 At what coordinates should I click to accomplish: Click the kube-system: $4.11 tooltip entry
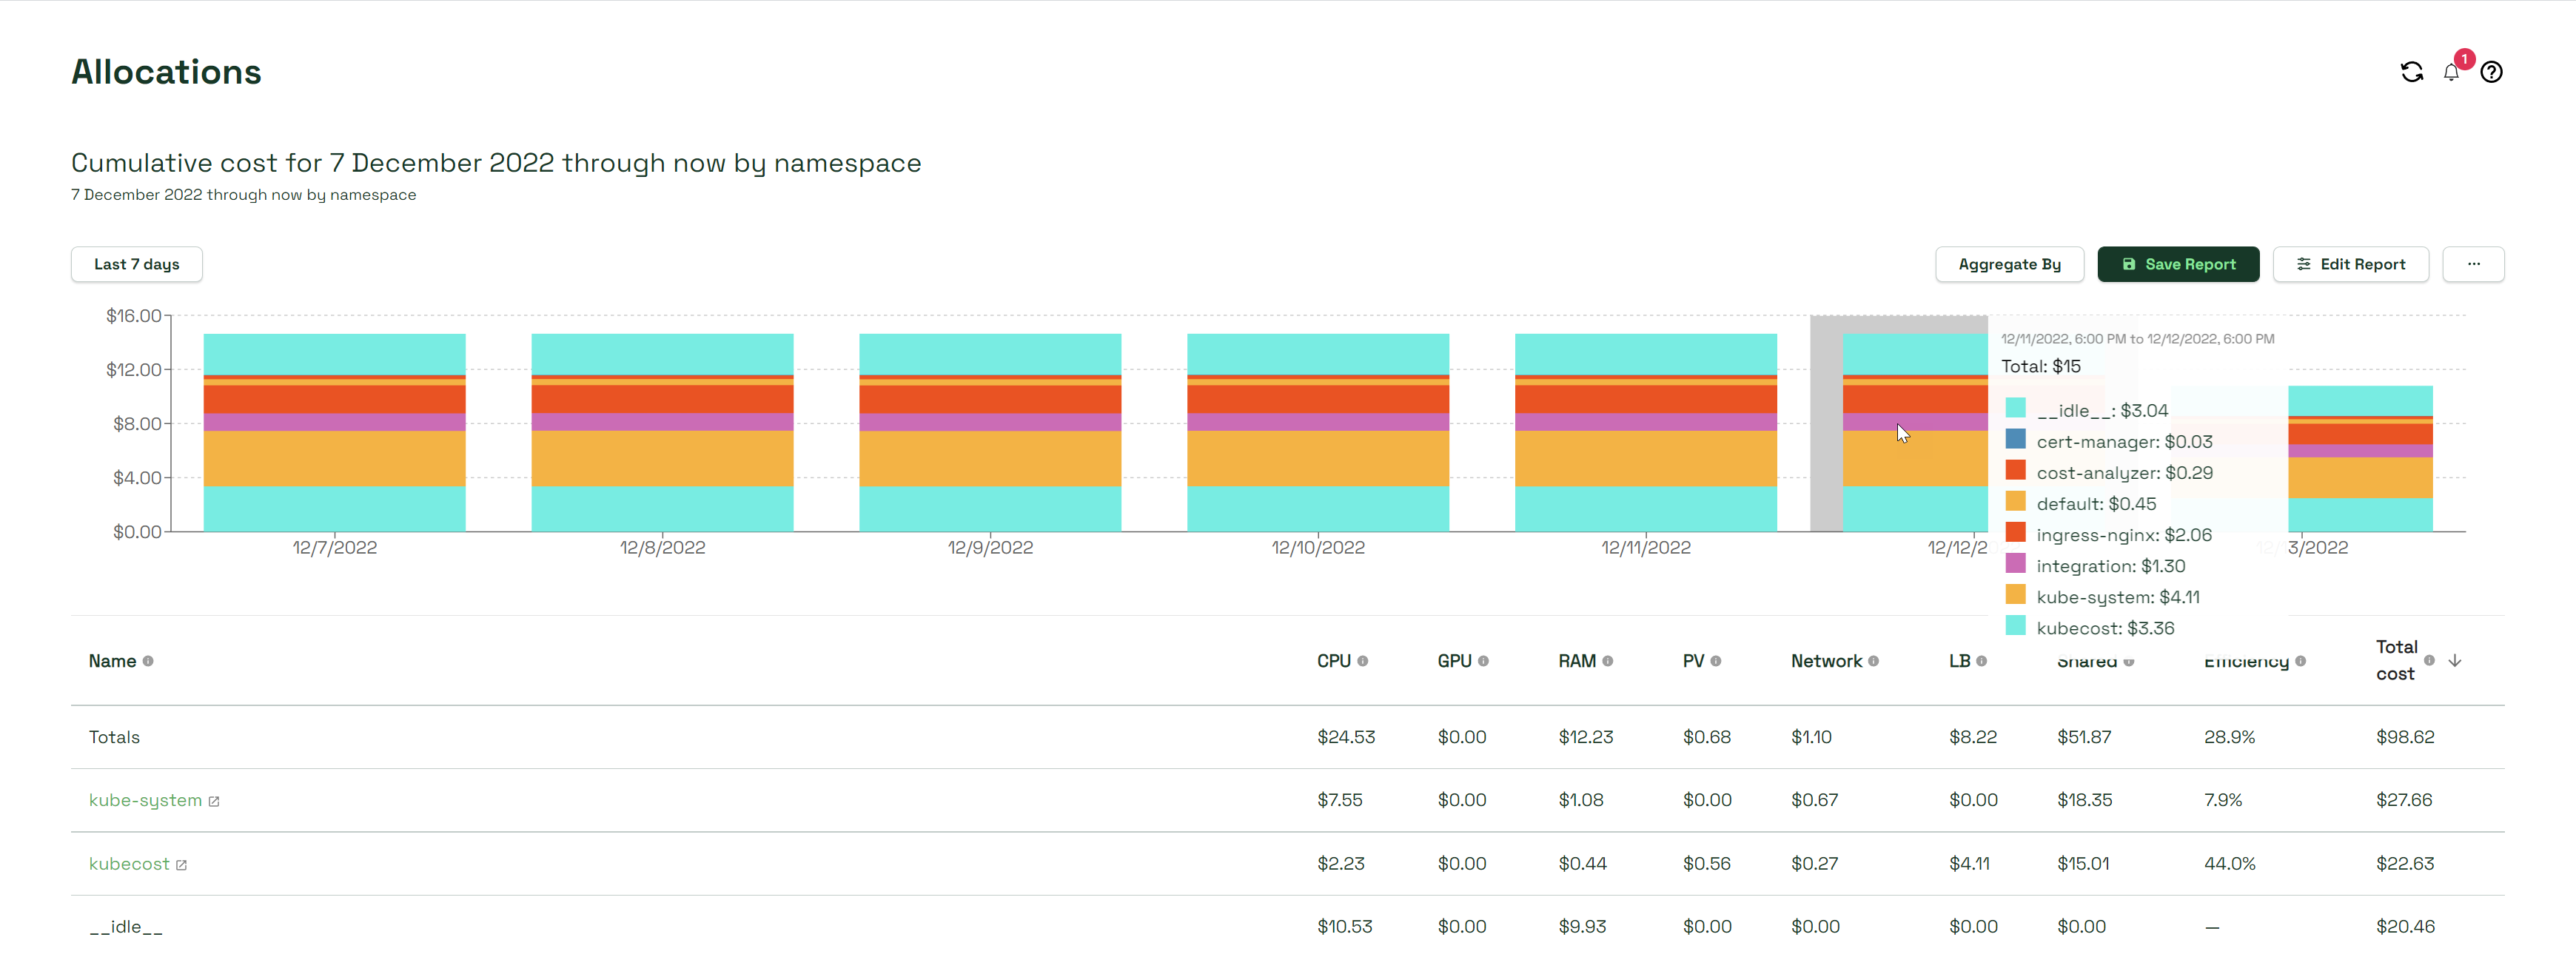click(2118, 597)
